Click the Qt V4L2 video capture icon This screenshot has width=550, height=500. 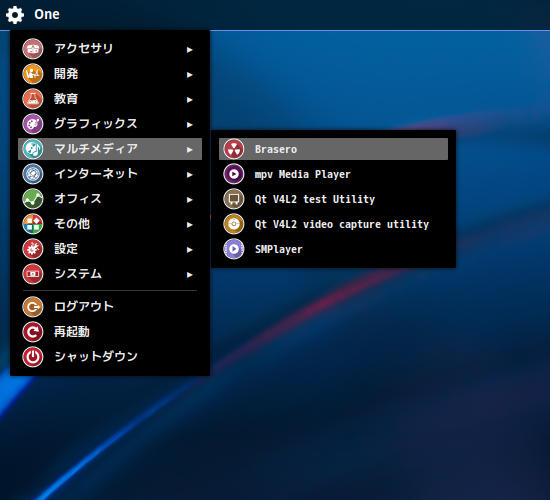point(234,224)
